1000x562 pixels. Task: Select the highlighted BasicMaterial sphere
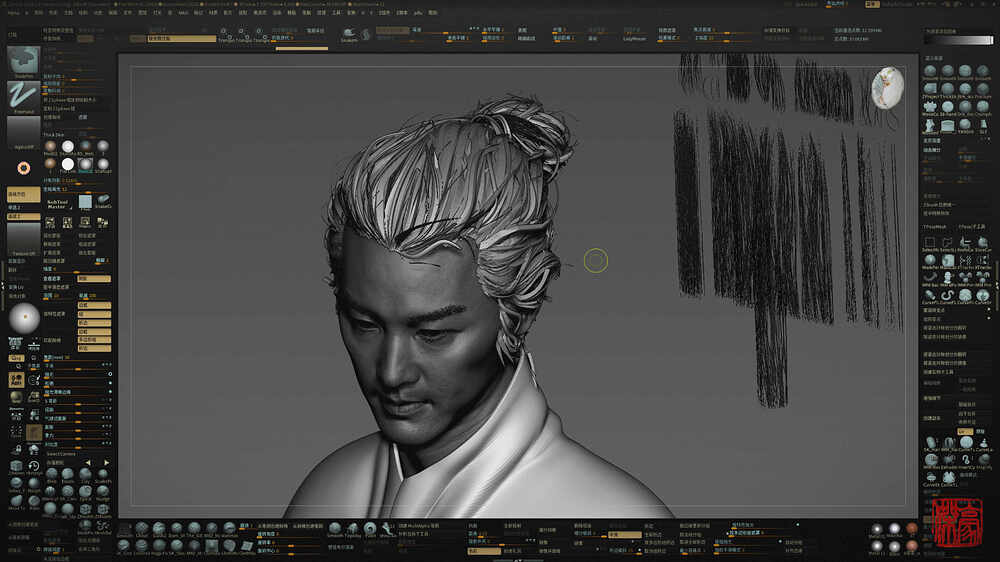tap(85, 165)
